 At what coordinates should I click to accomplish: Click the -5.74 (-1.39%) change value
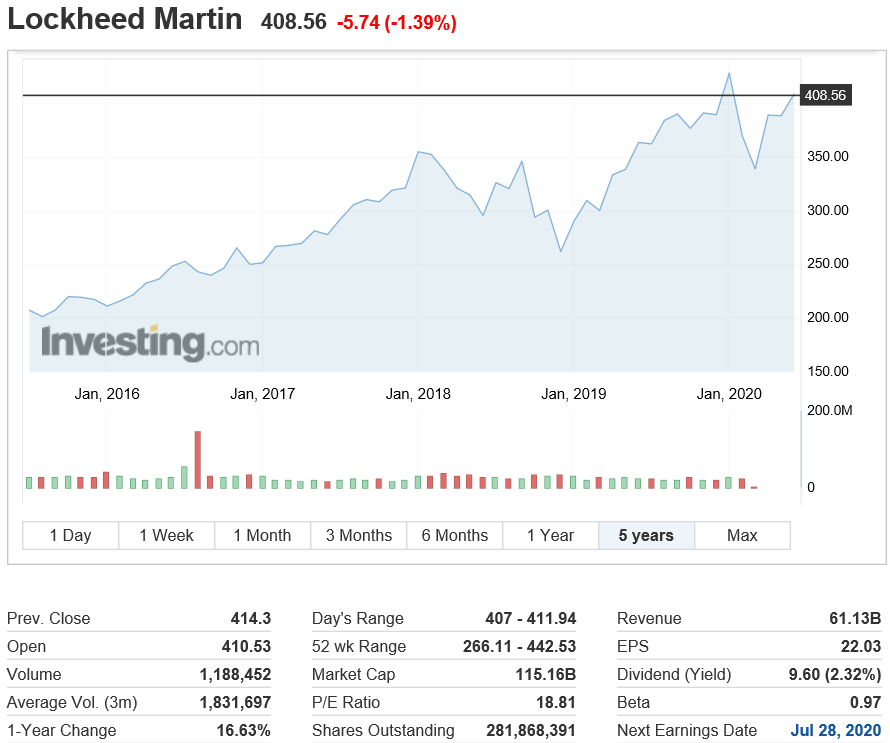(397, 23)
